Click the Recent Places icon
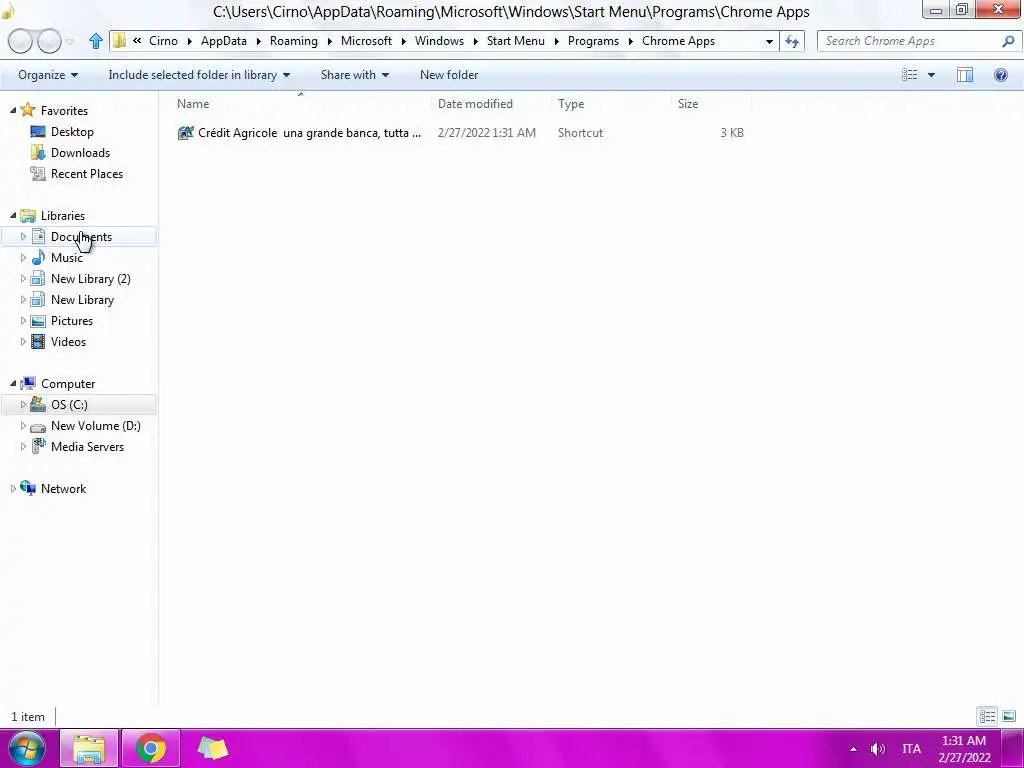Screen dimensions: 1024x768 coord(38,173)
